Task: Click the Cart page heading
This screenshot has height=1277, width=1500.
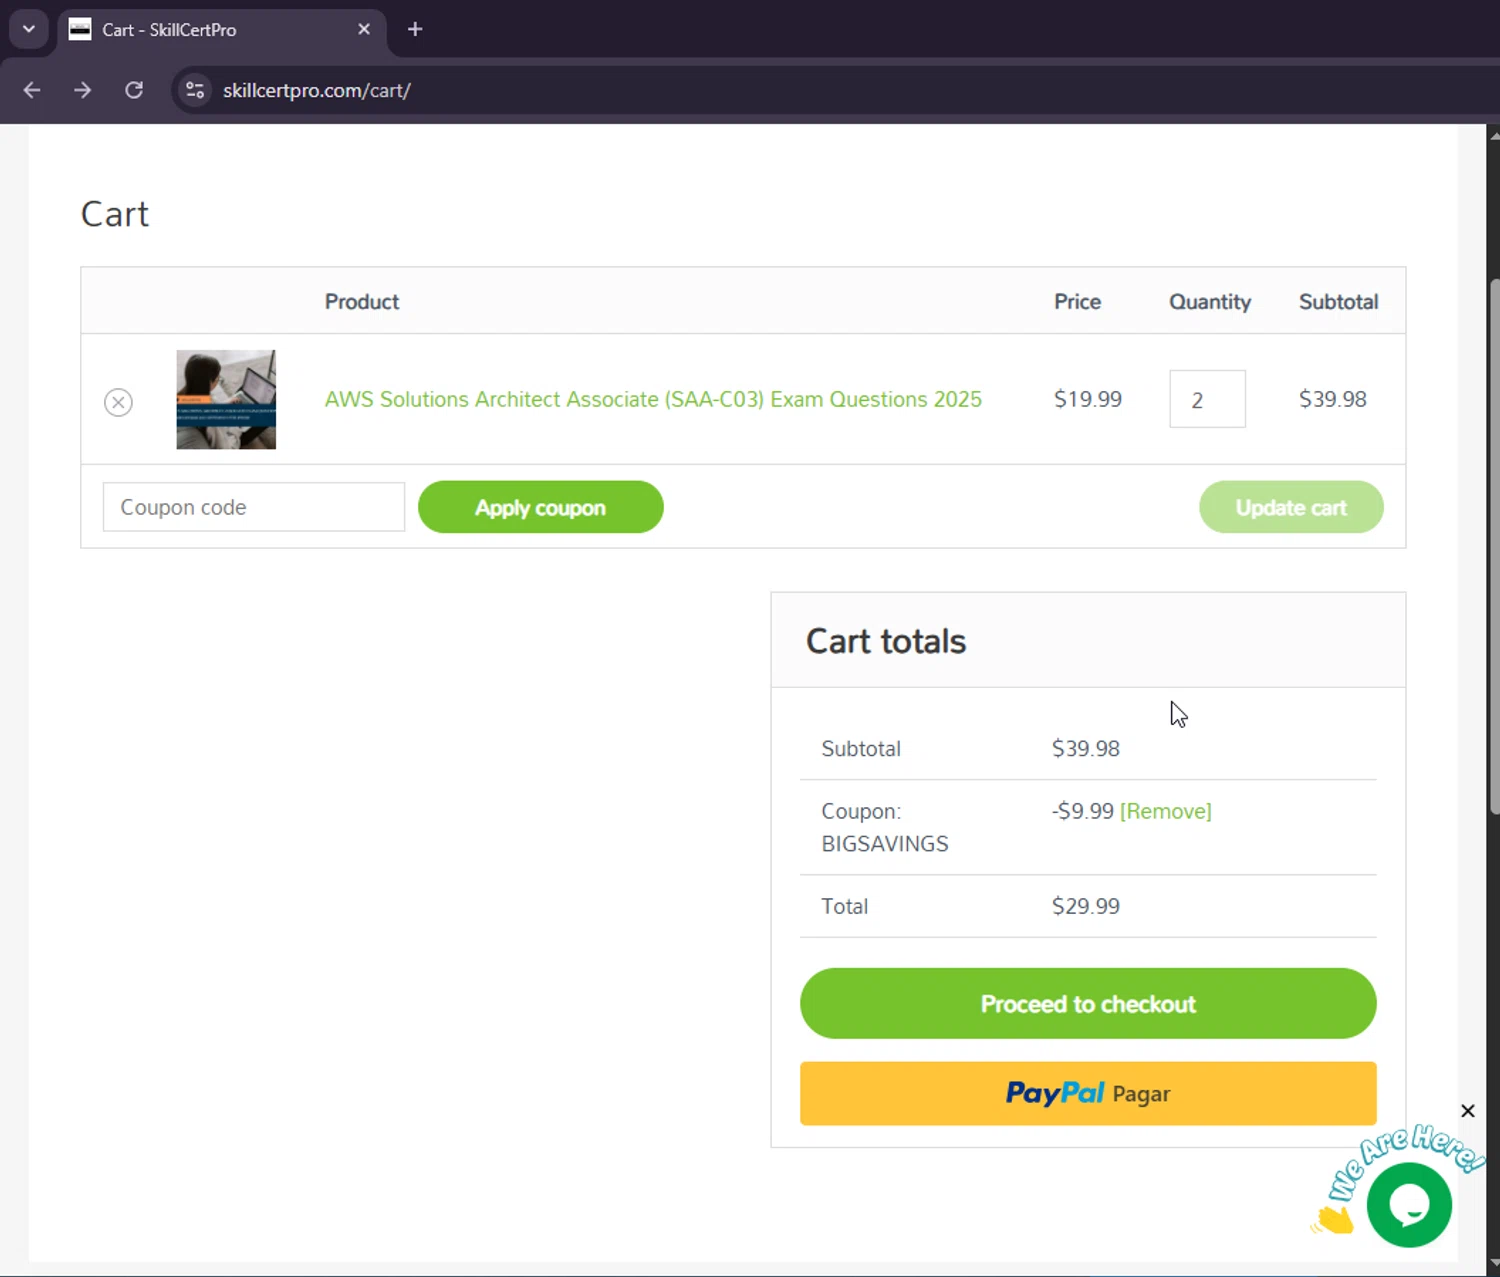Action: click(x=115, y=214)
